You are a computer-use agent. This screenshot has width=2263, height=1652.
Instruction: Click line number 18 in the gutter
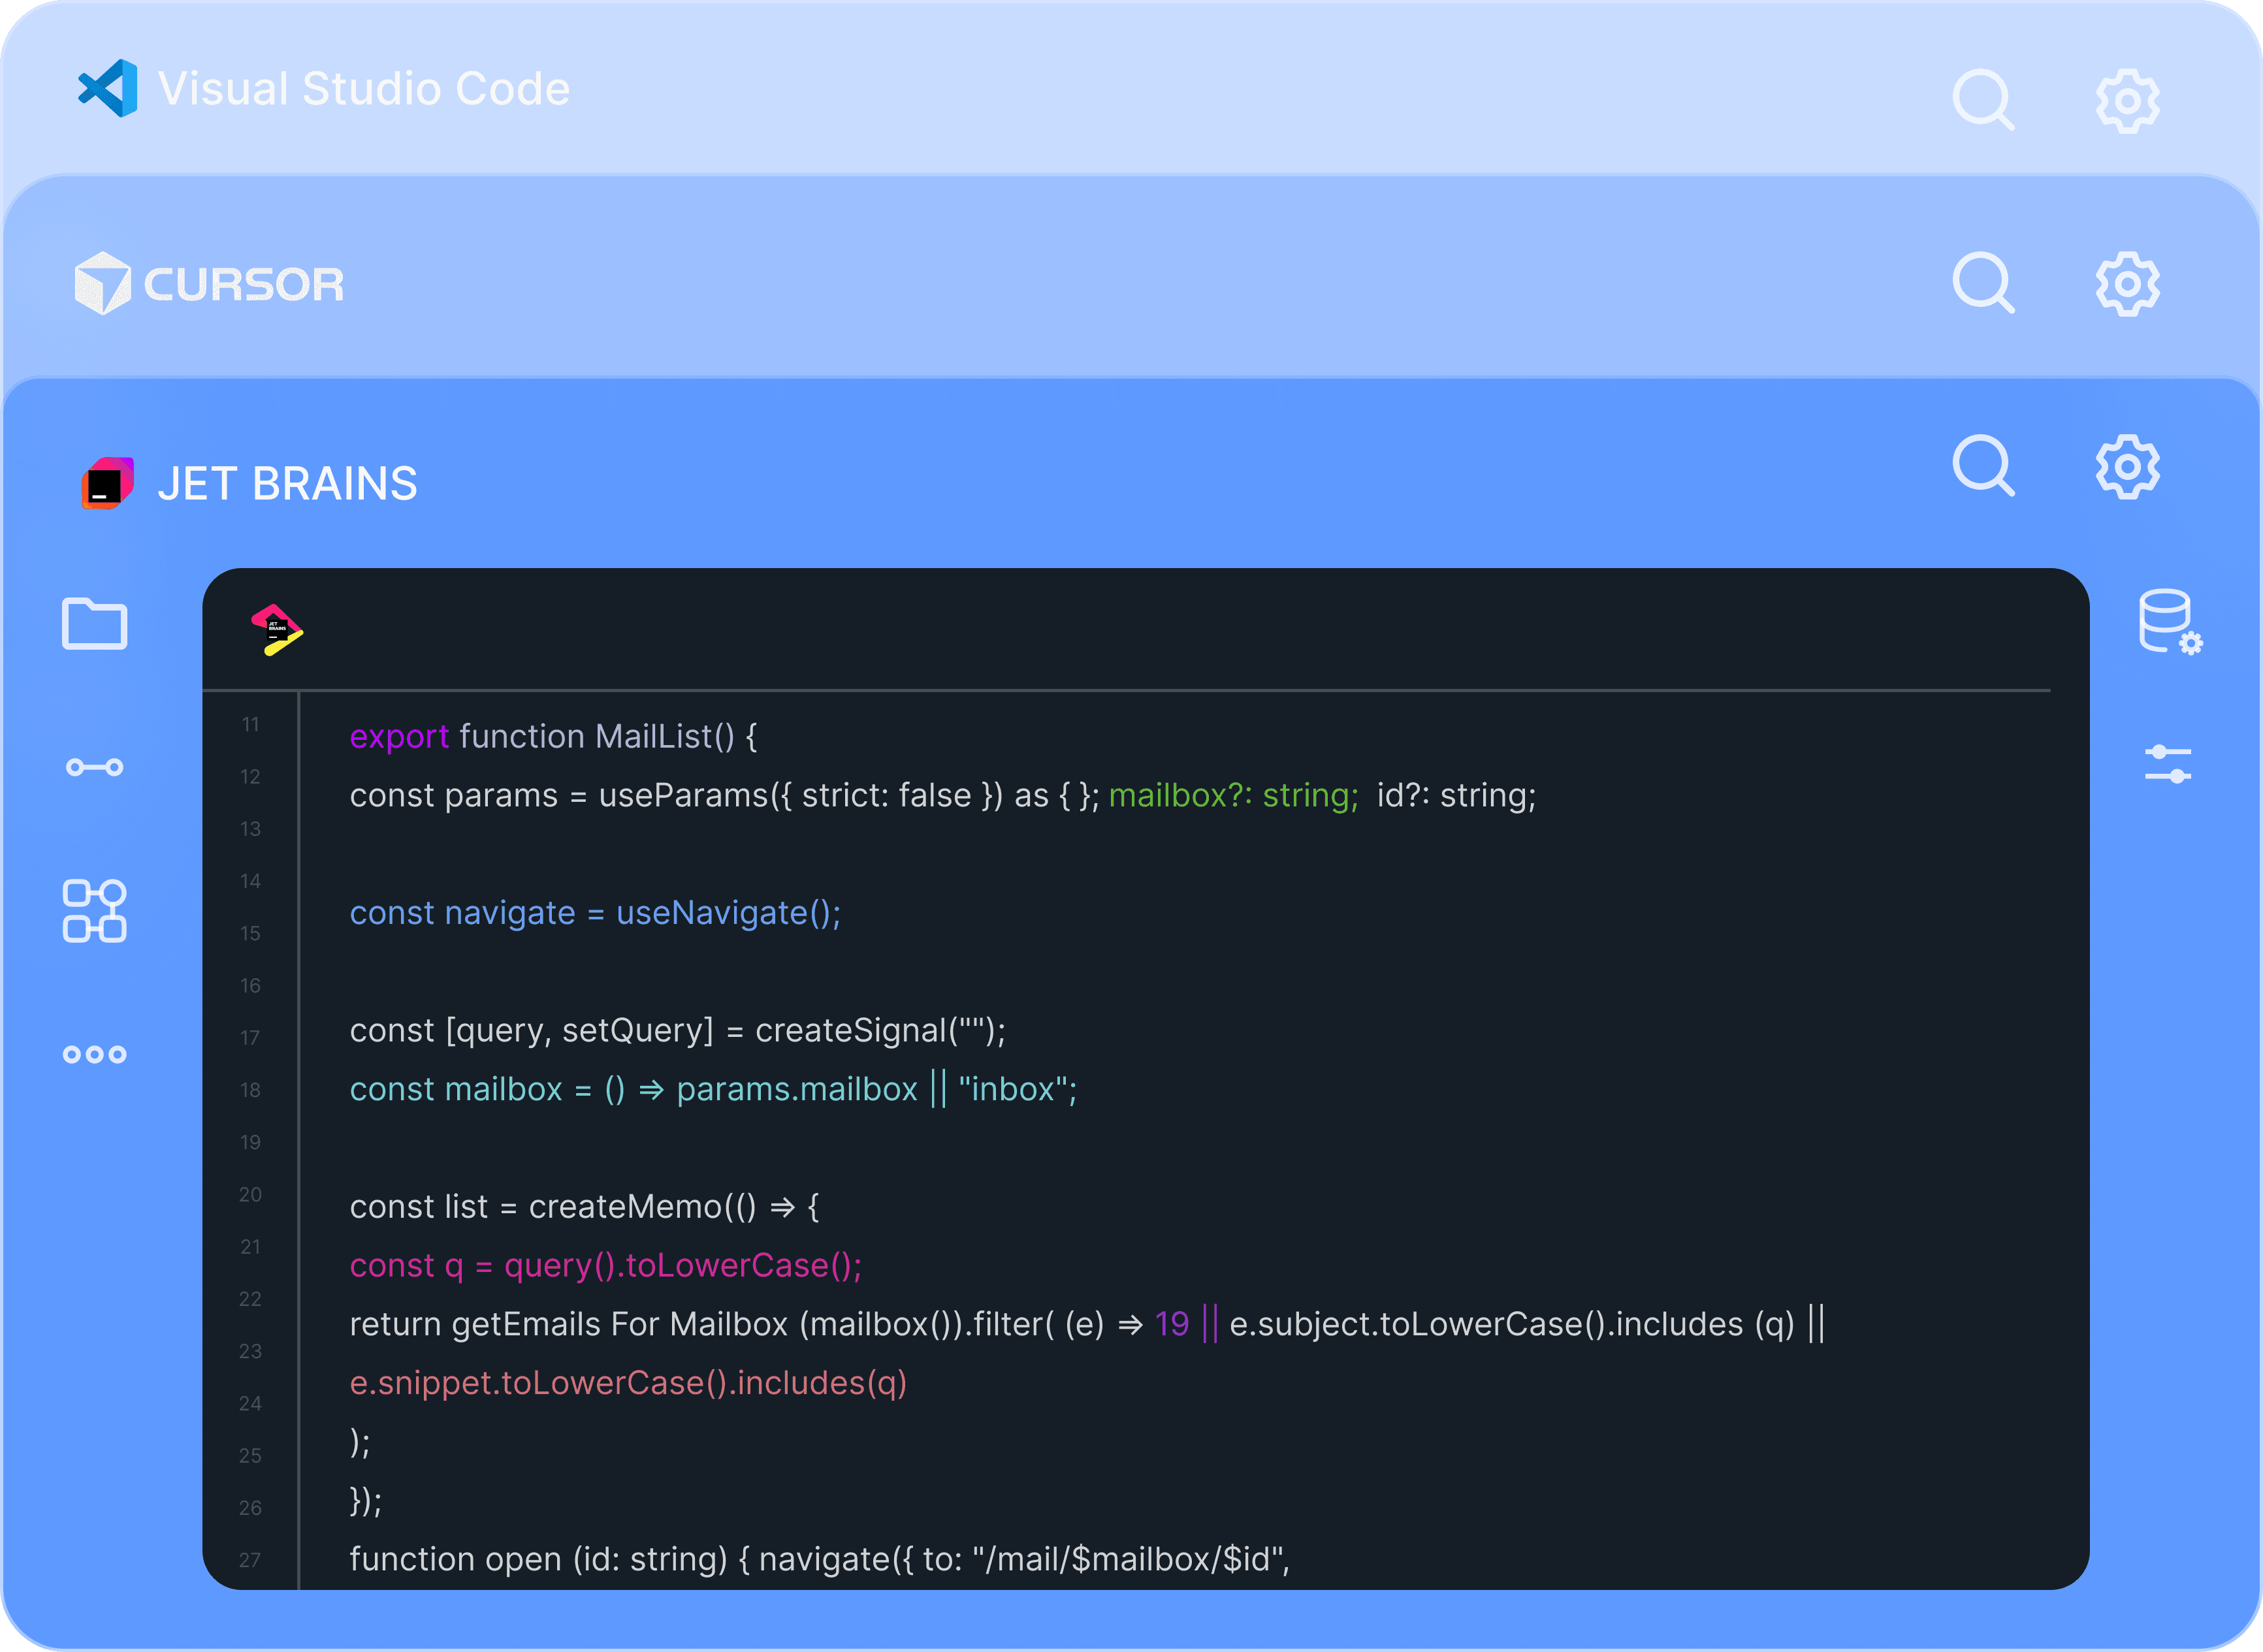(x=250, y=1090)
